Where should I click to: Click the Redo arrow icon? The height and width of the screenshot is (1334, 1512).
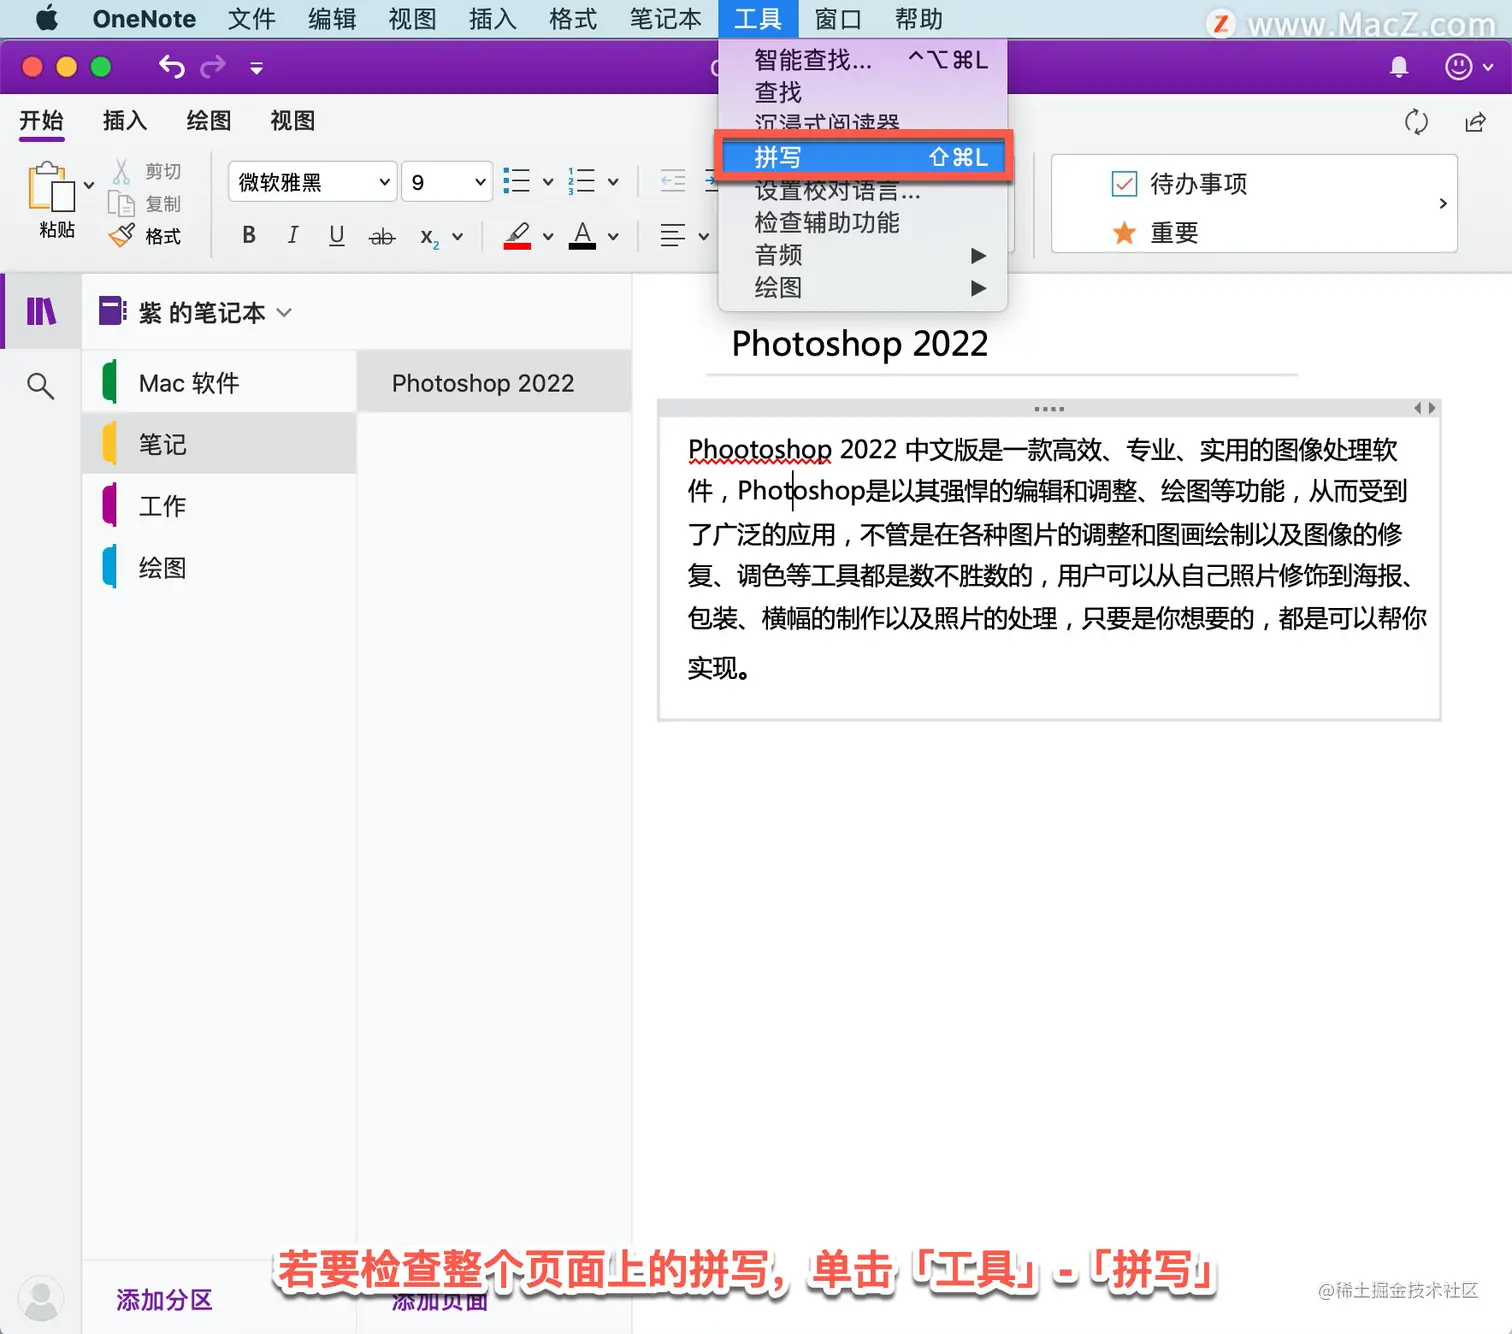213,67
